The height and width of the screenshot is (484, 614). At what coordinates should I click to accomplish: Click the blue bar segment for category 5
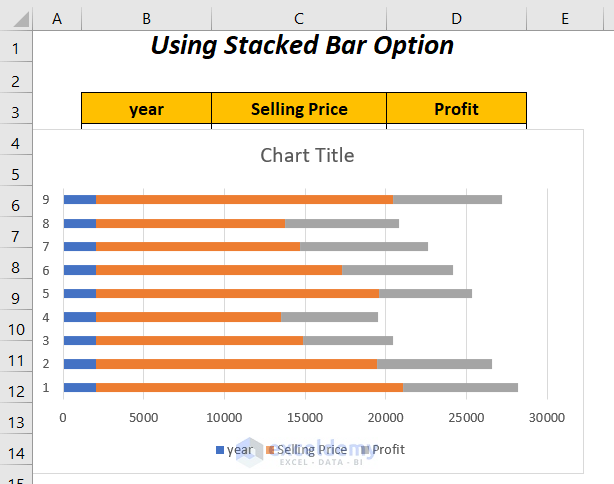click(80, 294)
